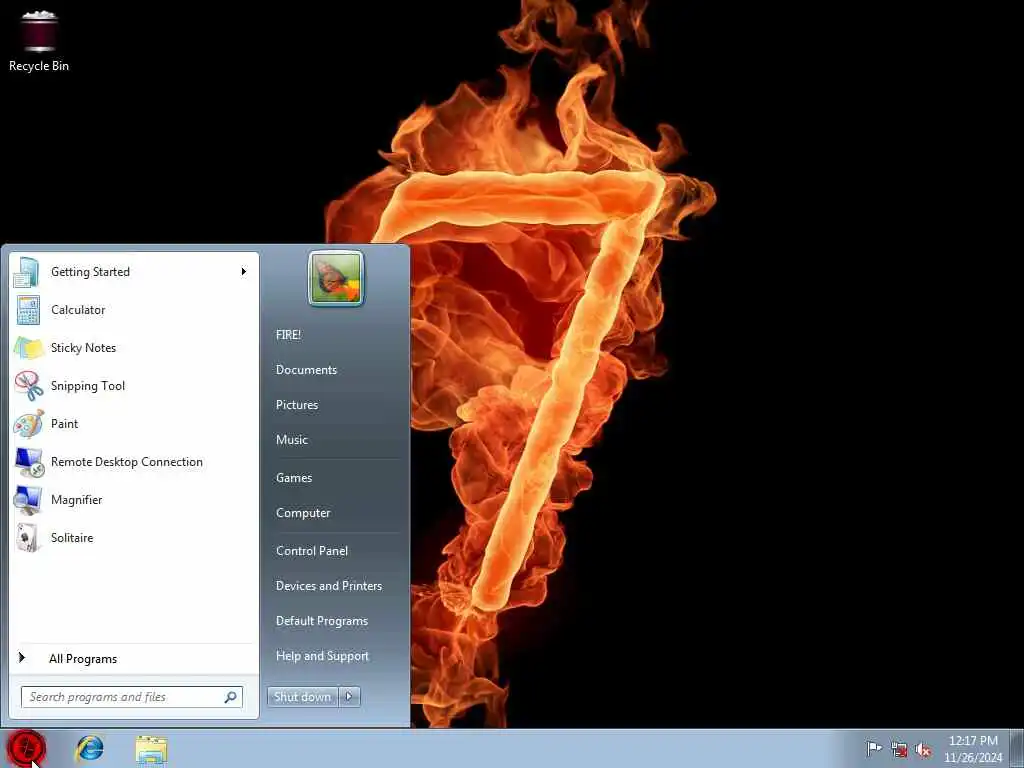Open Computer from Start menu
Viewport: 1024px width, 768px height.
click(x=303, y=513)
